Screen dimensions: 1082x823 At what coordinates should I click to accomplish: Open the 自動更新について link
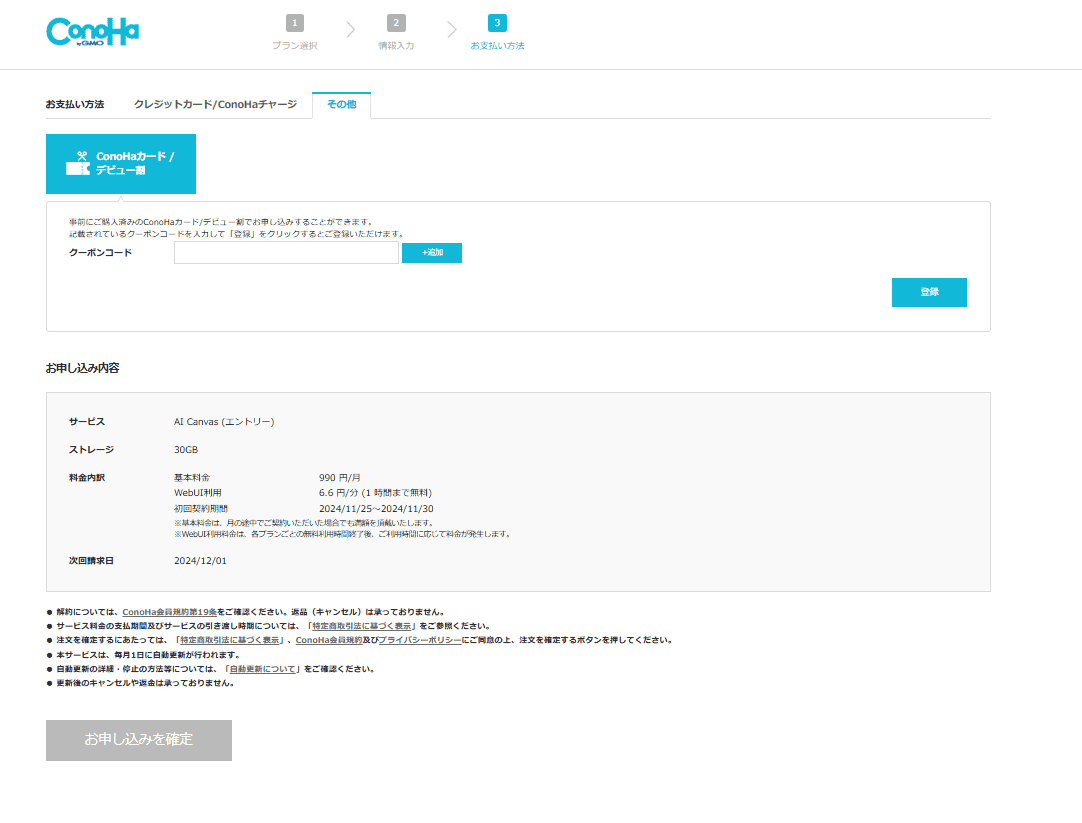[263, 669]
